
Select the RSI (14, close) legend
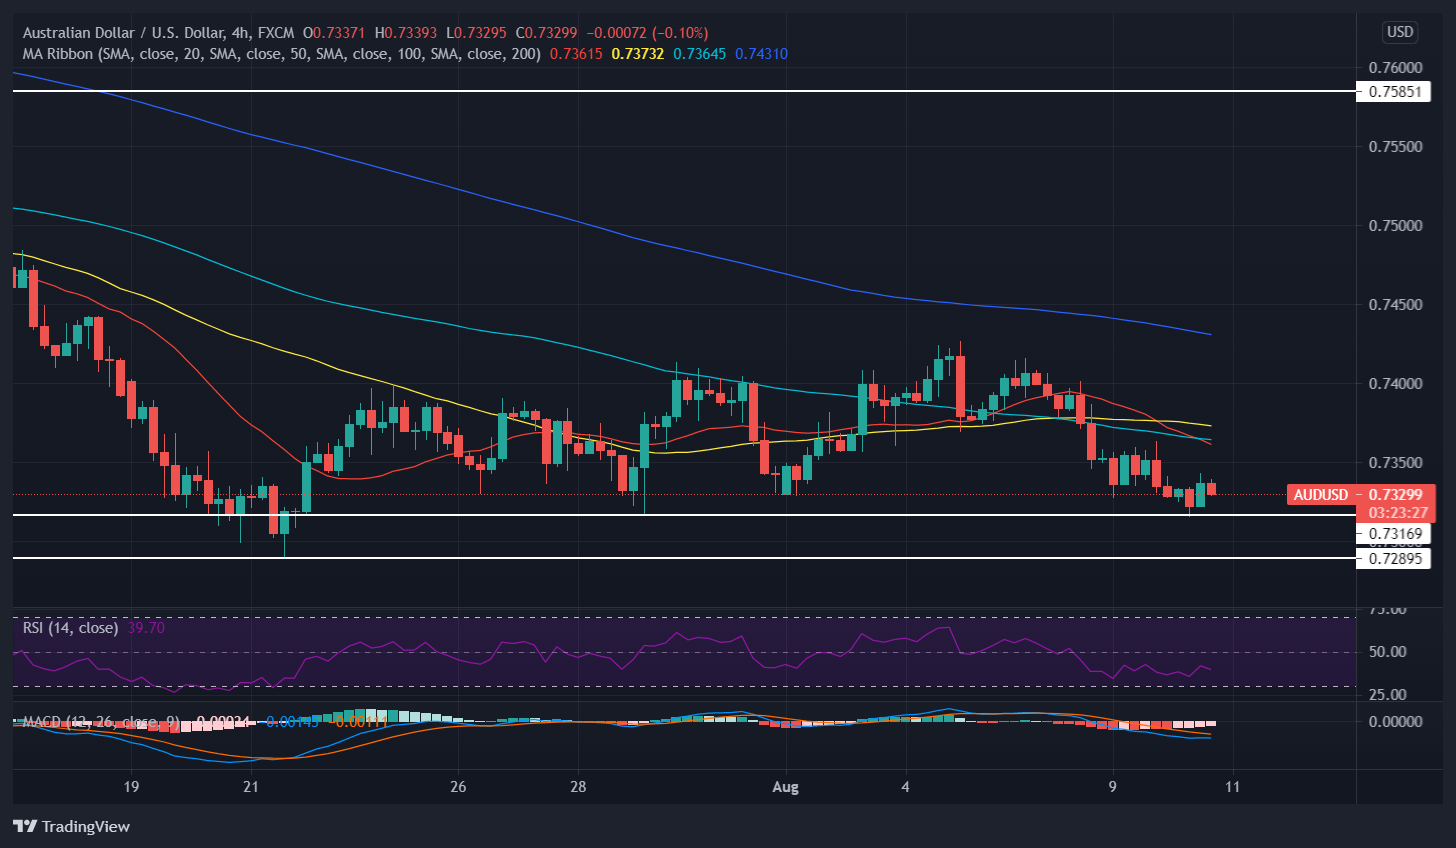tap(70, 628)
